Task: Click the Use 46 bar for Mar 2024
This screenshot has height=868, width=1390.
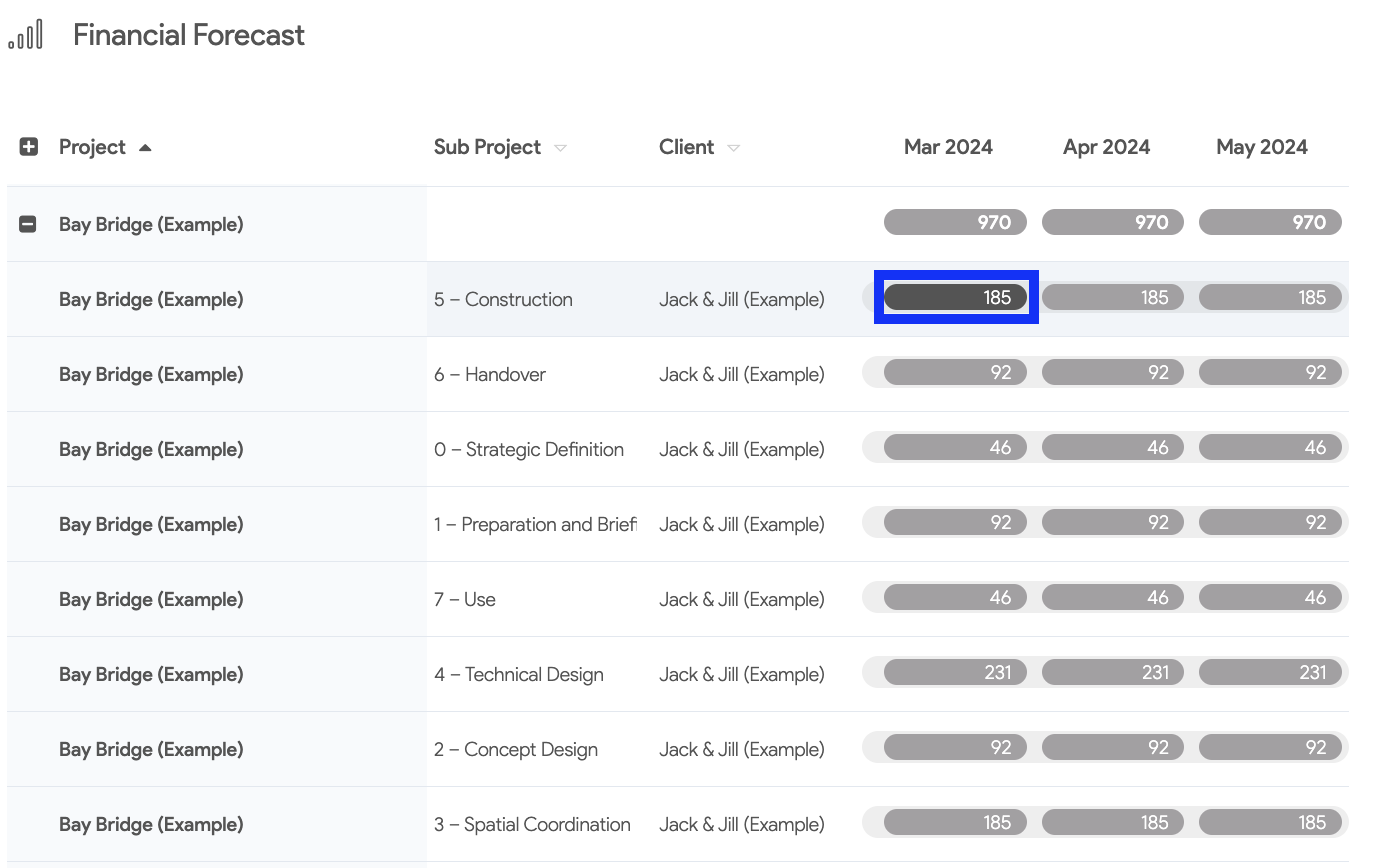Action: pyautogui.click(x=955, y=597)
